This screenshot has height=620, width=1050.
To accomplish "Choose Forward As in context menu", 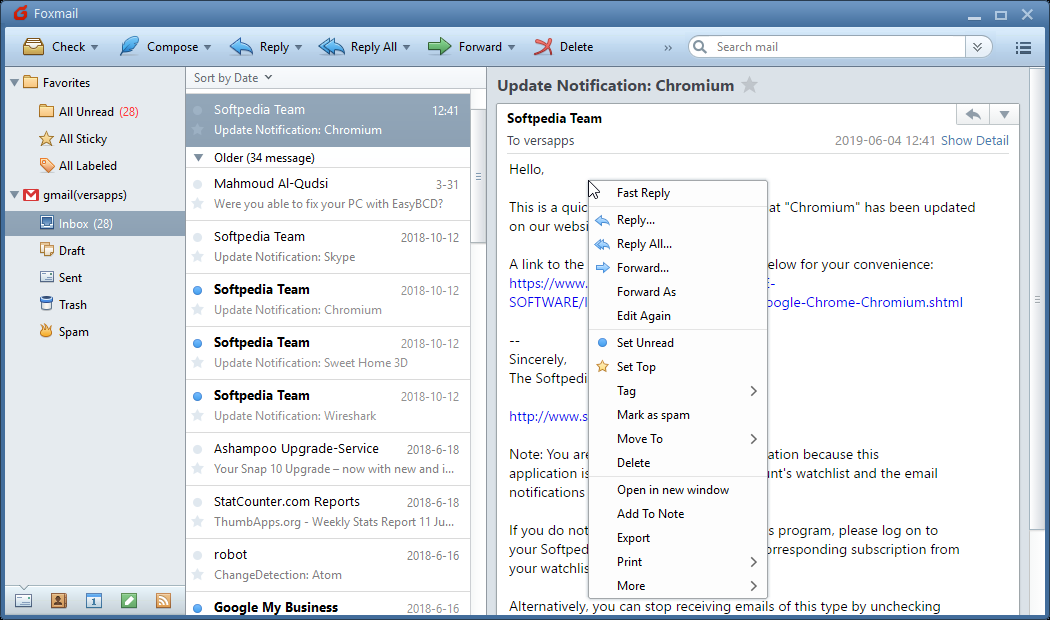I will [x=678, y=292].
